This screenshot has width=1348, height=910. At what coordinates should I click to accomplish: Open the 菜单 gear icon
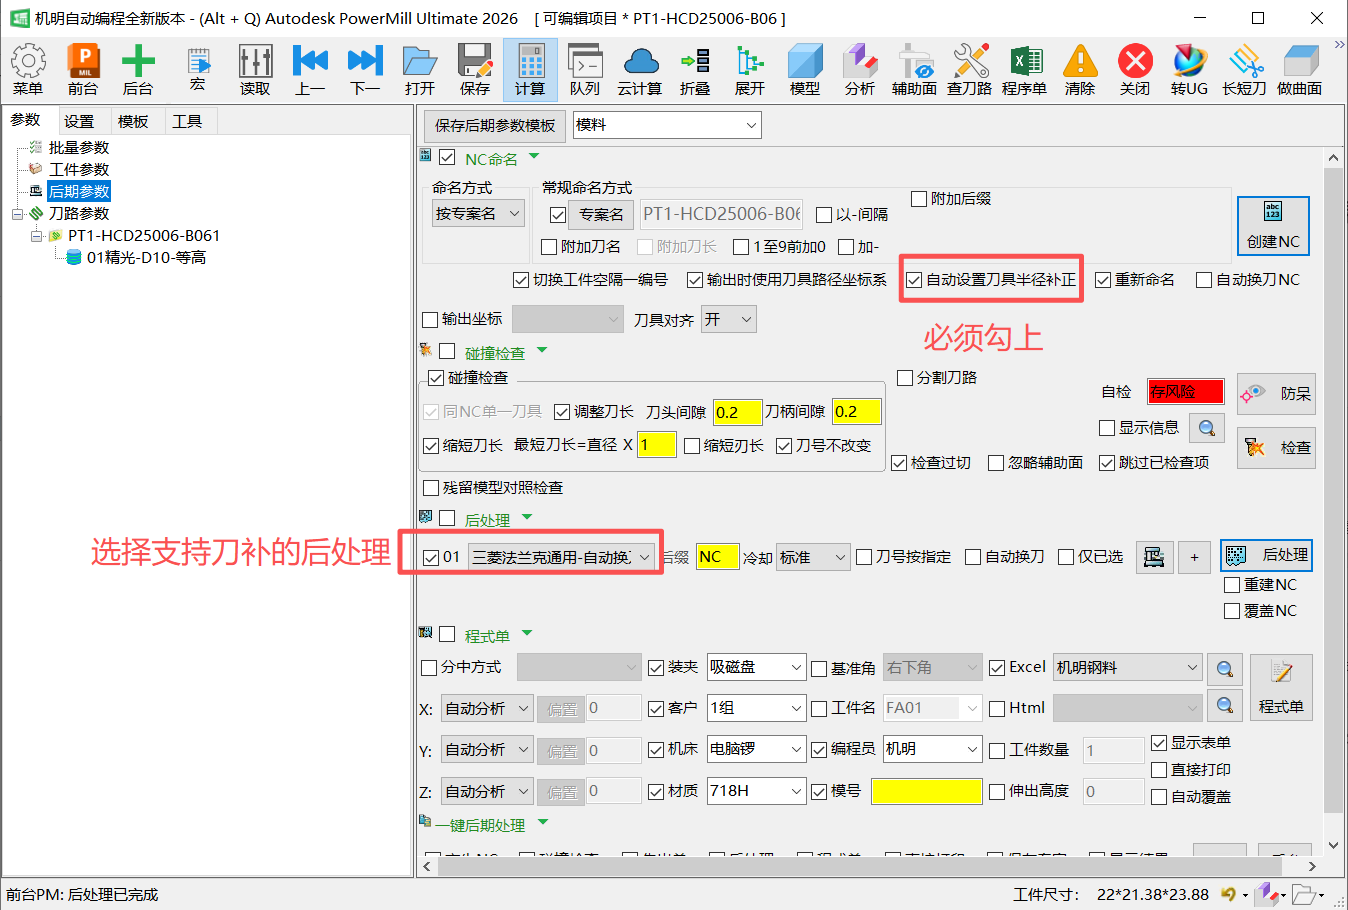[x=28, y=69]
